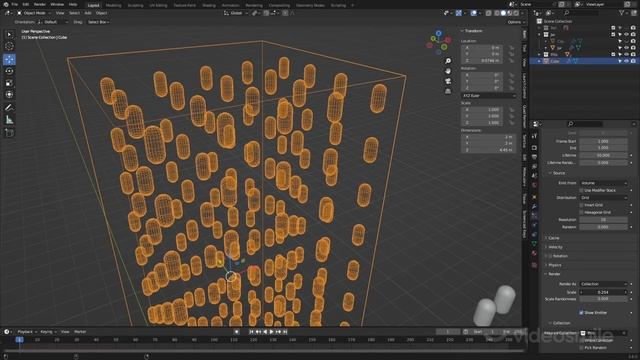
Task: Open the outliner filter funnel icon
Action: click(x=622, y=13)
